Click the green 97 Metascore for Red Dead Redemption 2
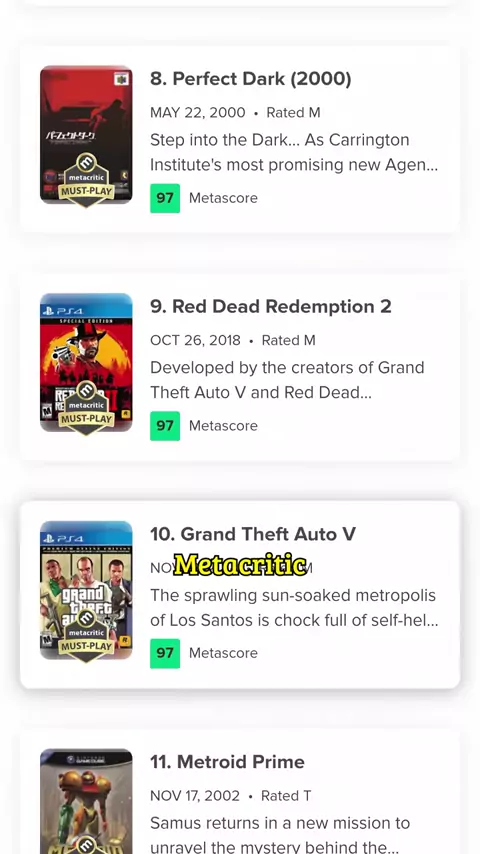The height and width of the screenshot is (854, 480). (x=165, y=425)
